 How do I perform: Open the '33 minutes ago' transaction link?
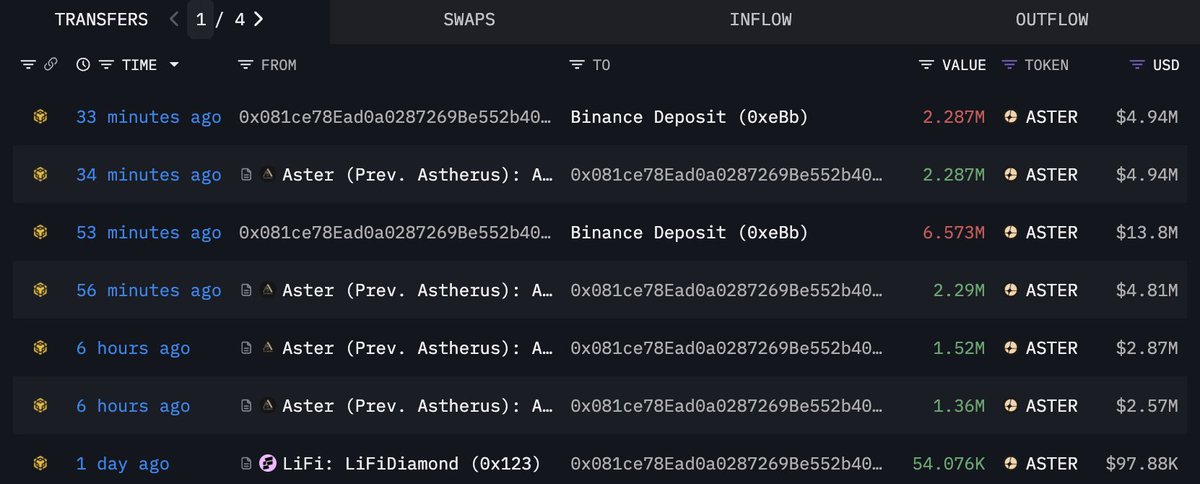[x=149, y=117]
